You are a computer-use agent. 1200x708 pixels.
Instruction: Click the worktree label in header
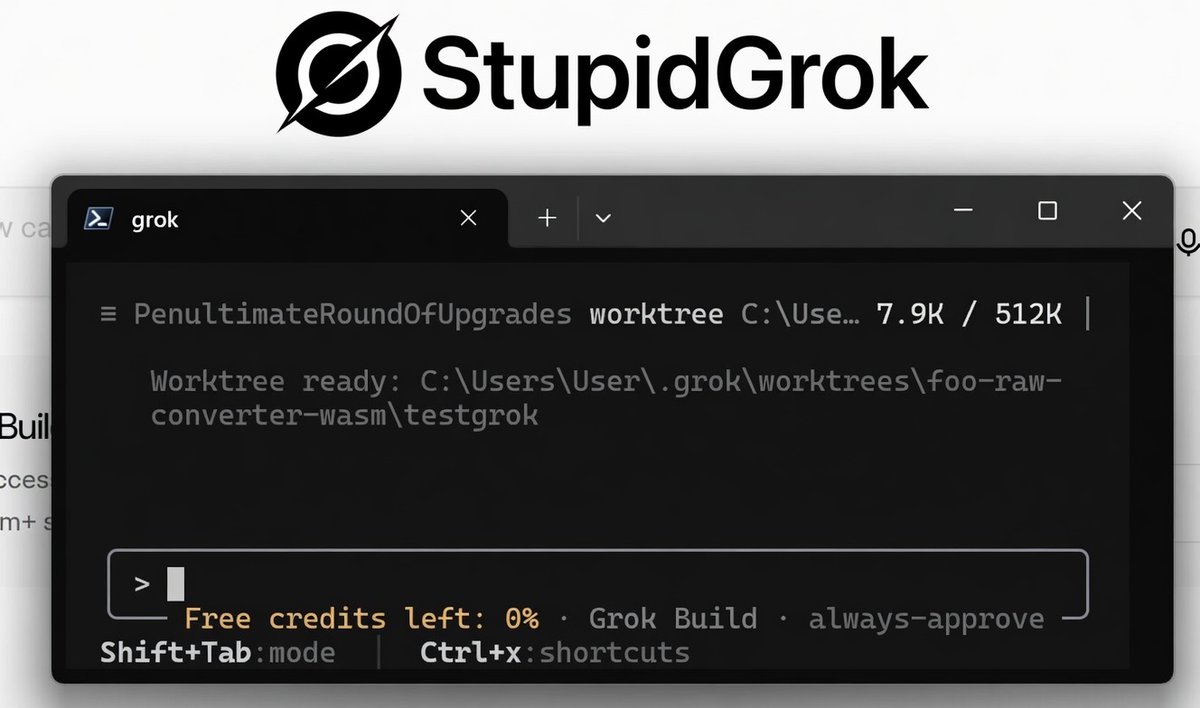[656, 315]
